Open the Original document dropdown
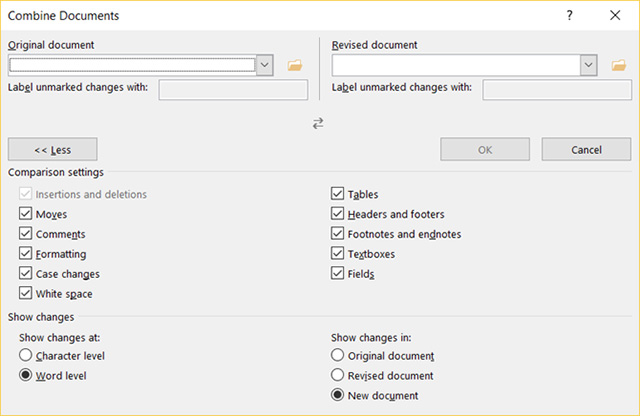 [265, 65]
